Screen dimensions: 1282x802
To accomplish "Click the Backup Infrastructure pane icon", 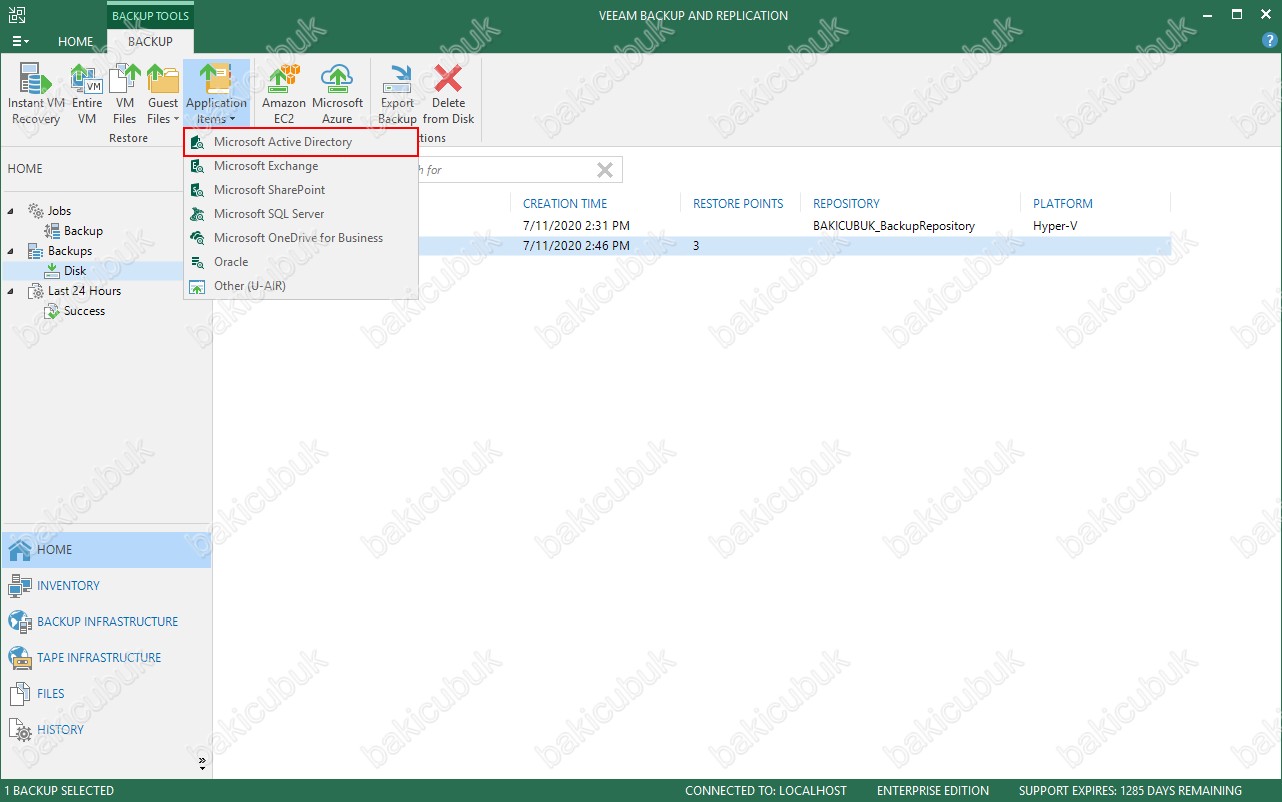I will (x=20, y=622).
